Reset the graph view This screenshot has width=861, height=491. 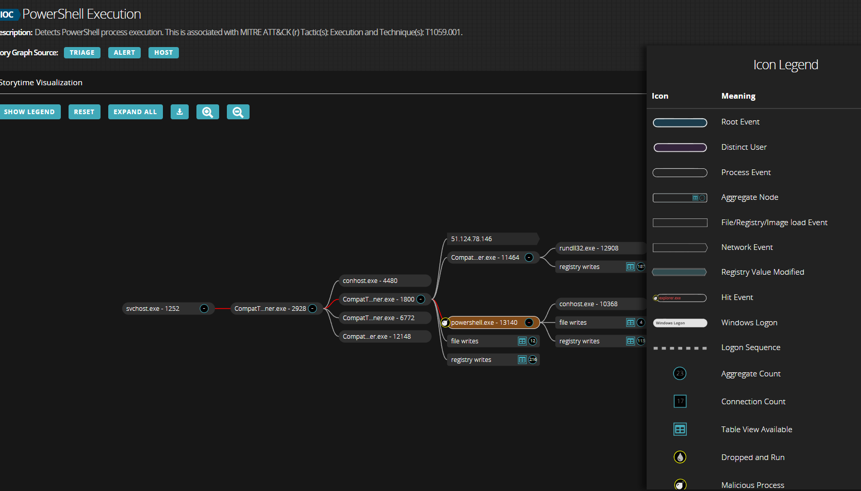84,111
